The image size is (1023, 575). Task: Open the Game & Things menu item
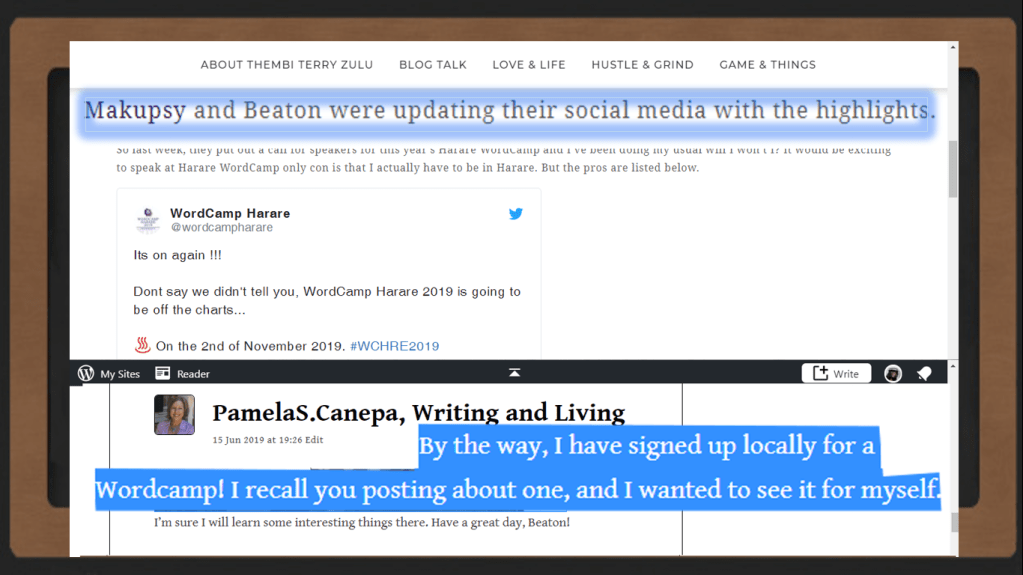point(767,65)
